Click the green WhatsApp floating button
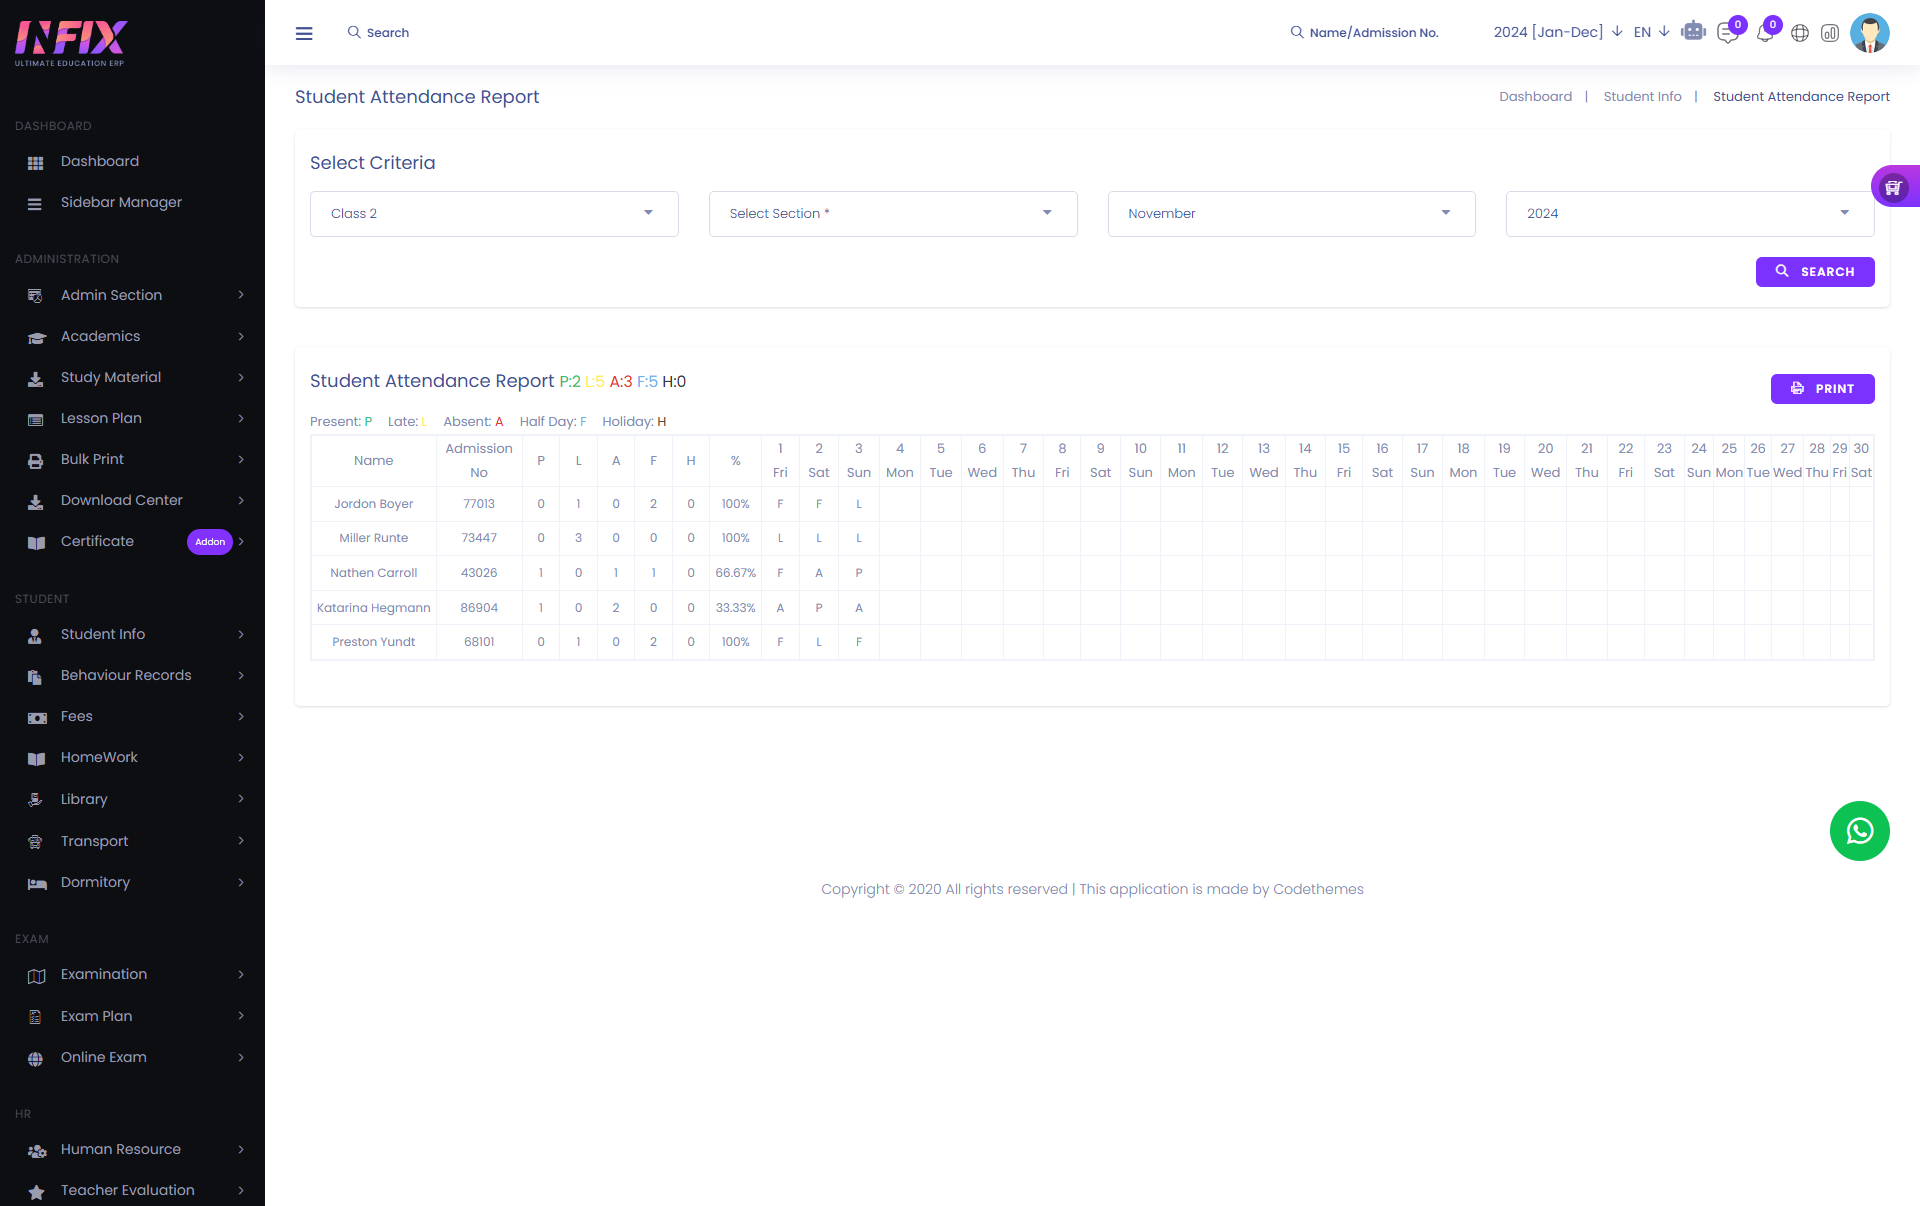Viewport: 1920px width, 1206px height. 1859,831
